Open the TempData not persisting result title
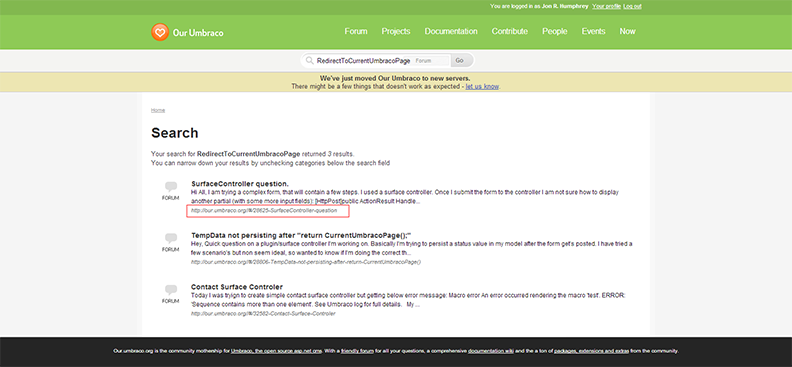The width and height of the screenshot is (792, 367). (x=302, y=235)
